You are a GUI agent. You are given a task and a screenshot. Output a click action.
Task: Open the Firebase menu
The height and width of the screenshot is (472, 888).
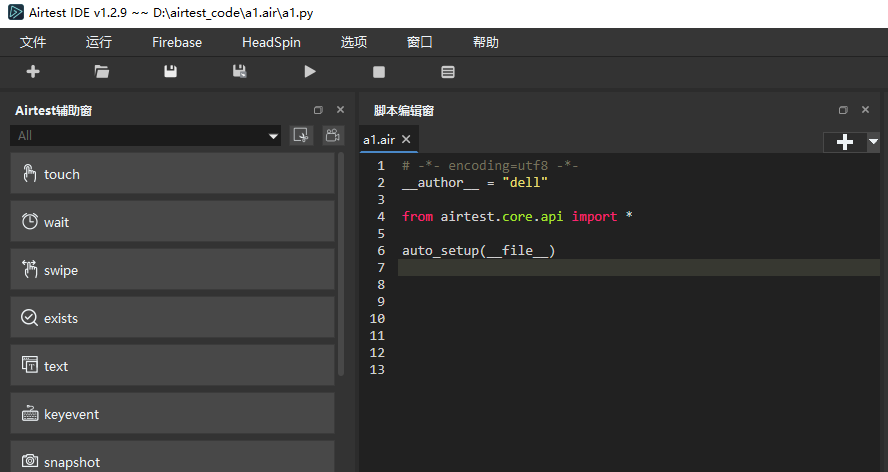coord(177,42)
